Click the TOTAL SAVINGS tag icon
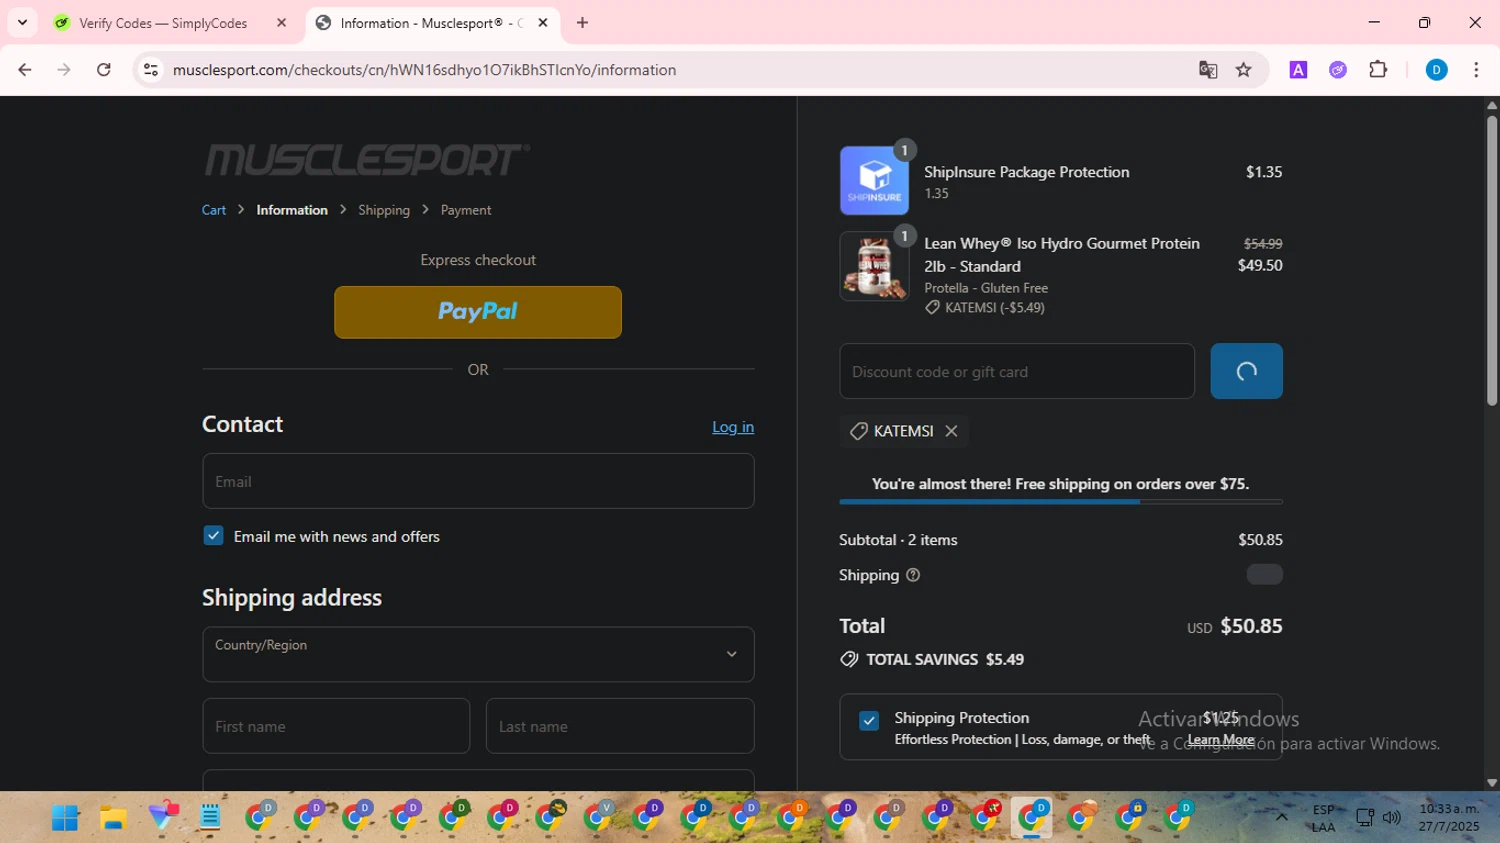The height and width of the screenshot is (843, 1500). (849, 659)
